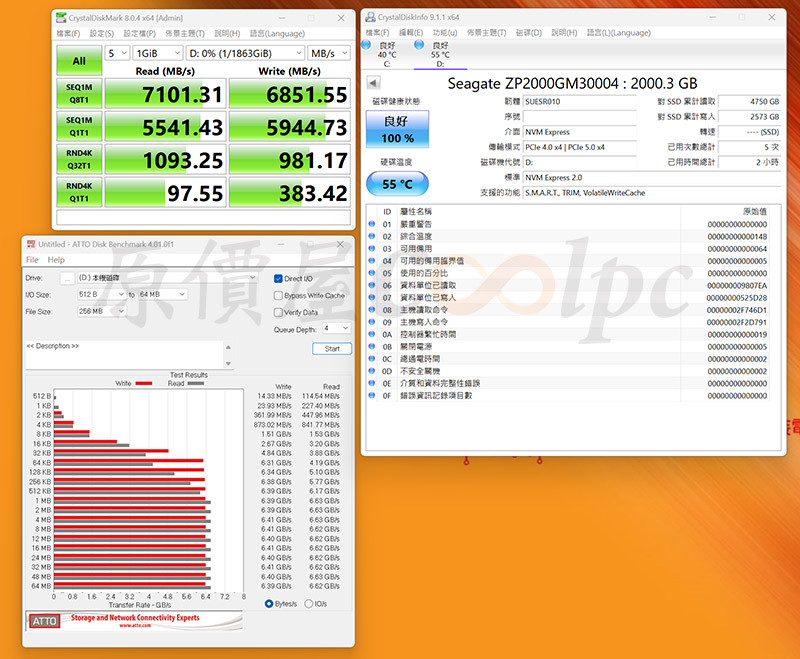Click status dot of attribute 0A
Screen dimensions: 800x659
tap(371, 334)
